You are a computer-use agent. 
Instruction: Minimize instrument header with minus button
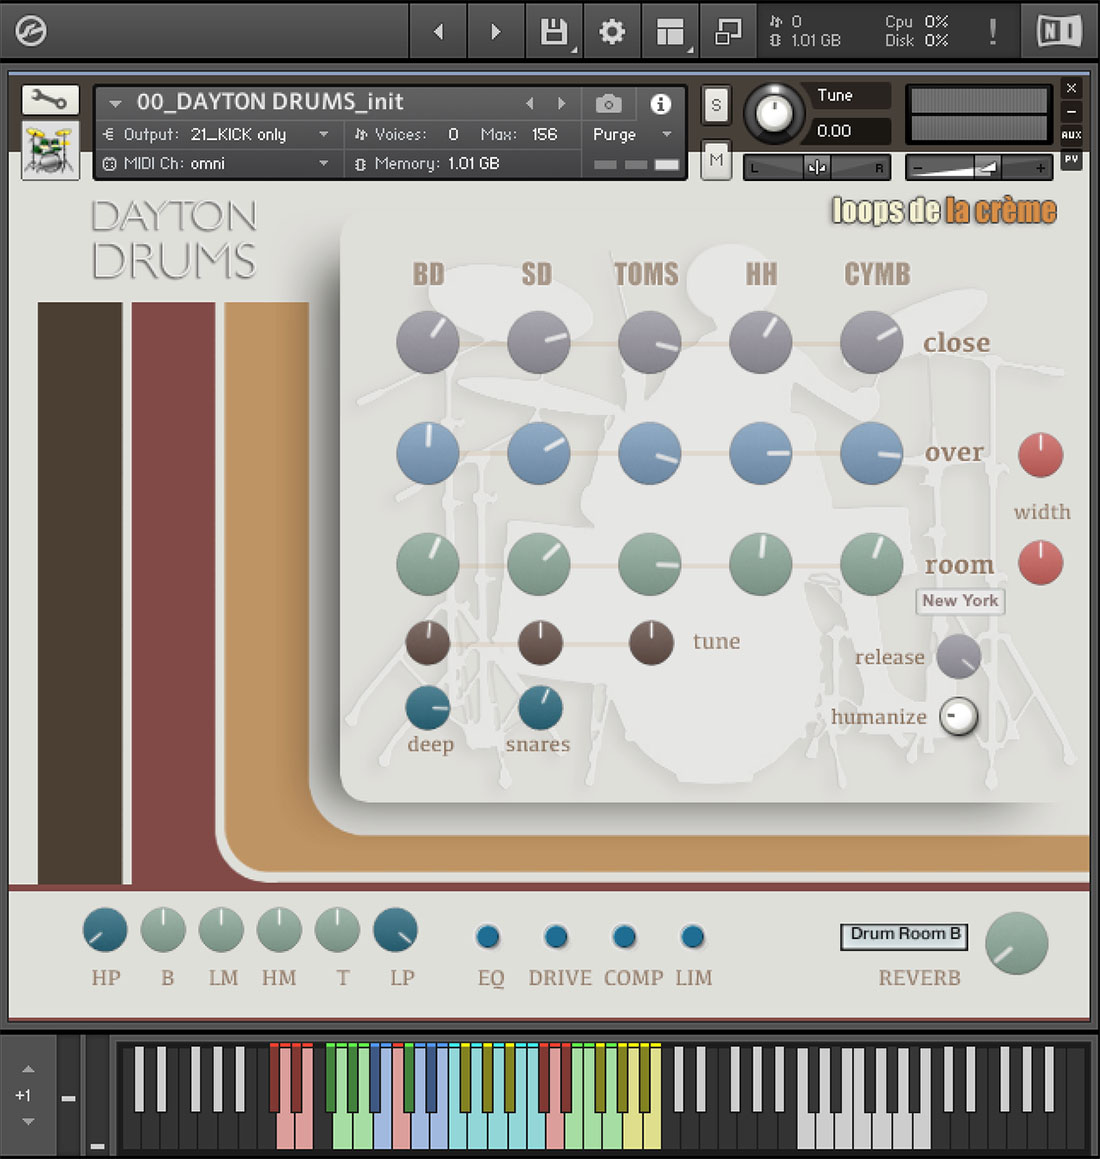1071,112
